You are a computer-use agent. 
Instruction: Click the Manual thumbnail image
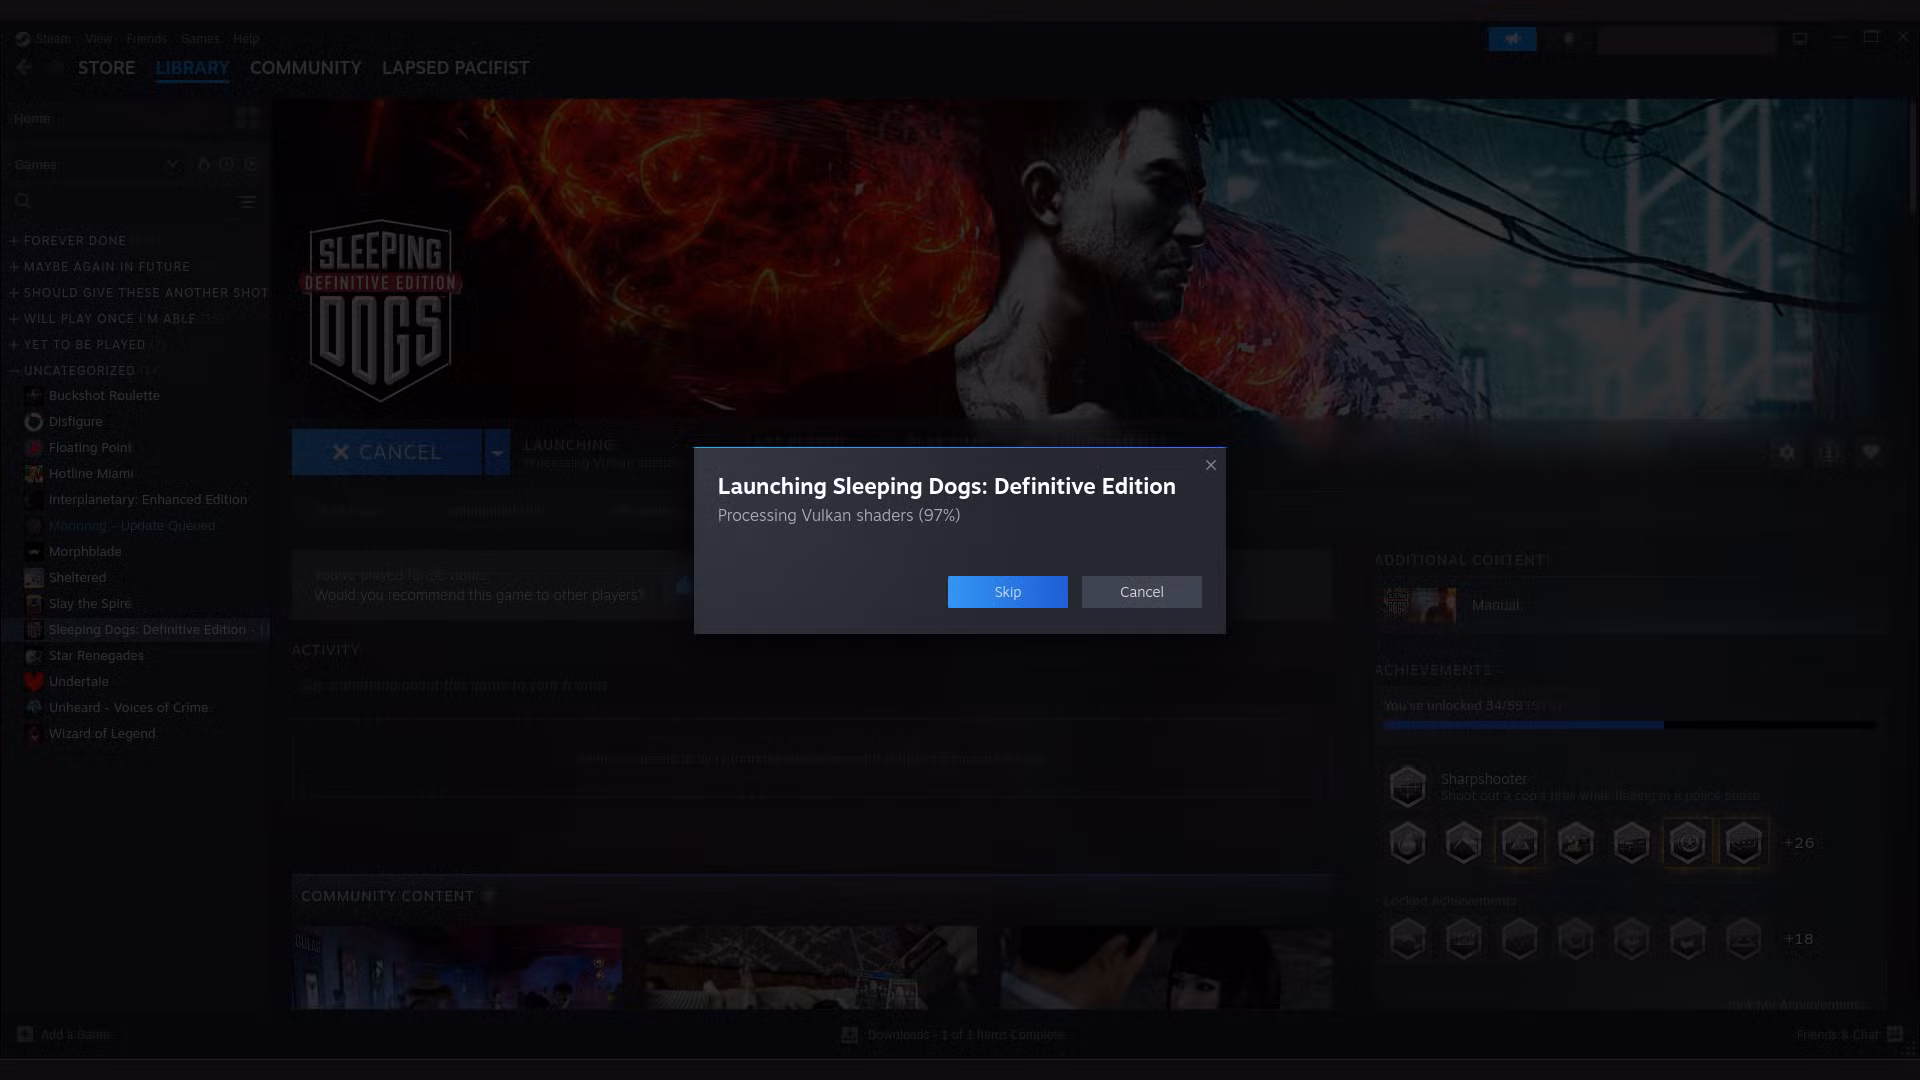coord(1420,605)
